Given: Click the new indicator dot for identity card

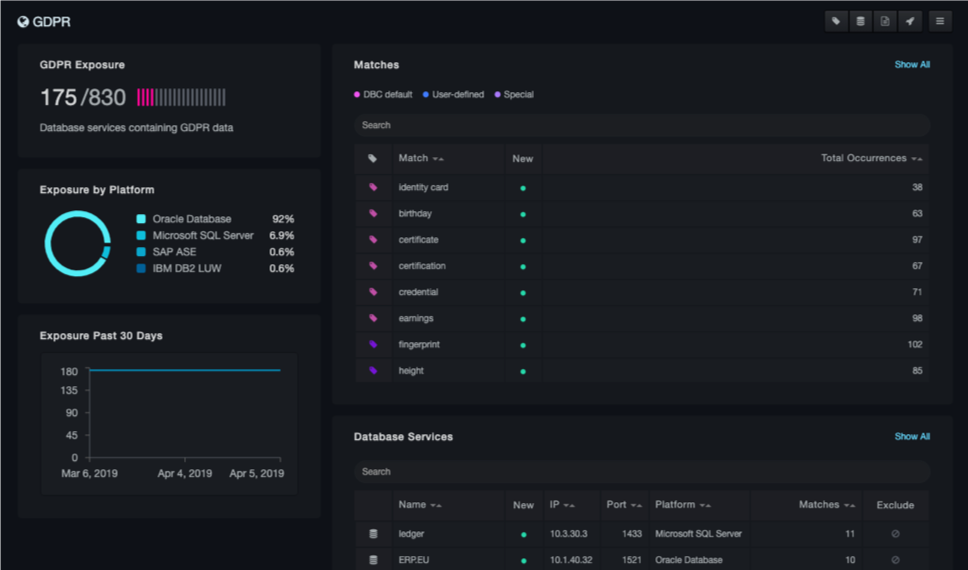Looking at the screenshot, I should (x=523, y=188).
